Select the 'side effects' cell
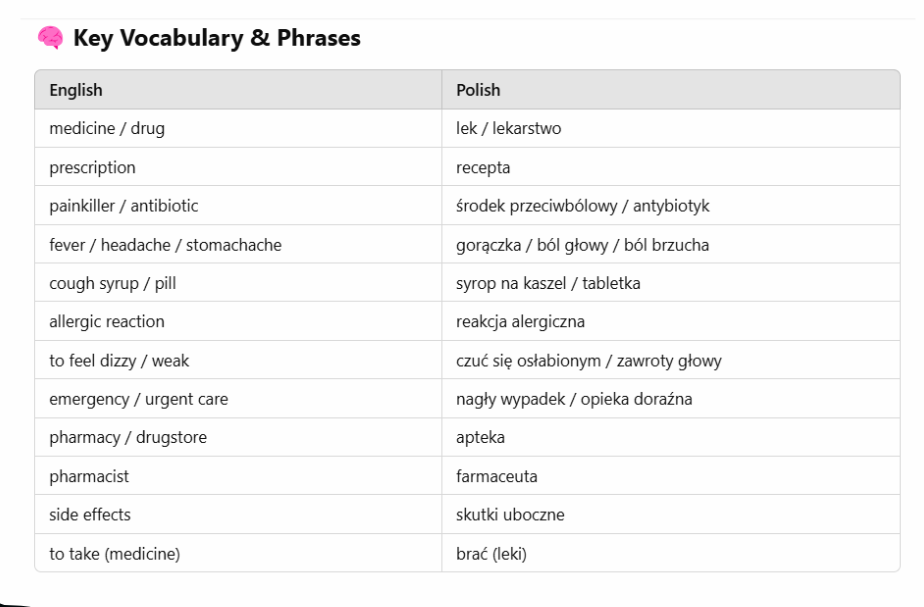This screenshot has width=924, height=607. (89, 515)
